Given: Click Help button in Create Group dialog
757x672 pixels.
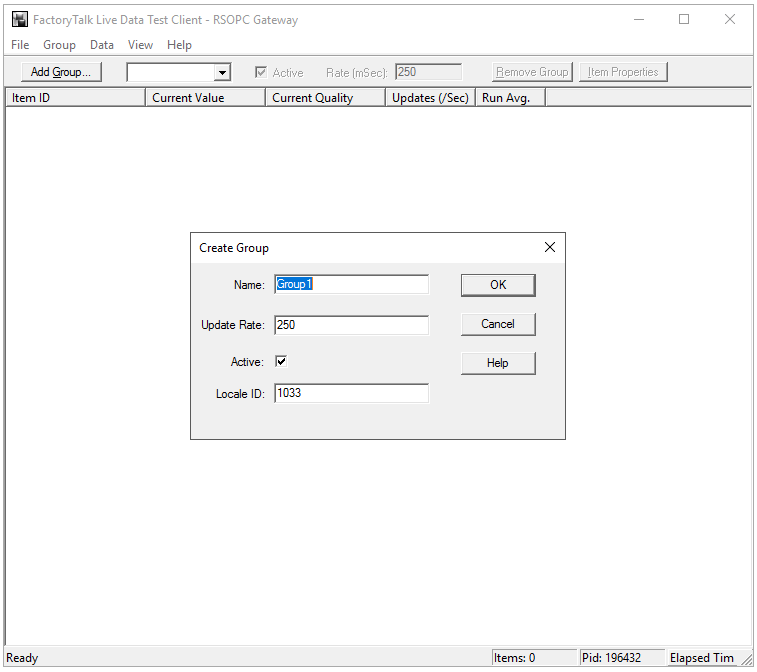Looking at the screenshot, I should point(498,363).
